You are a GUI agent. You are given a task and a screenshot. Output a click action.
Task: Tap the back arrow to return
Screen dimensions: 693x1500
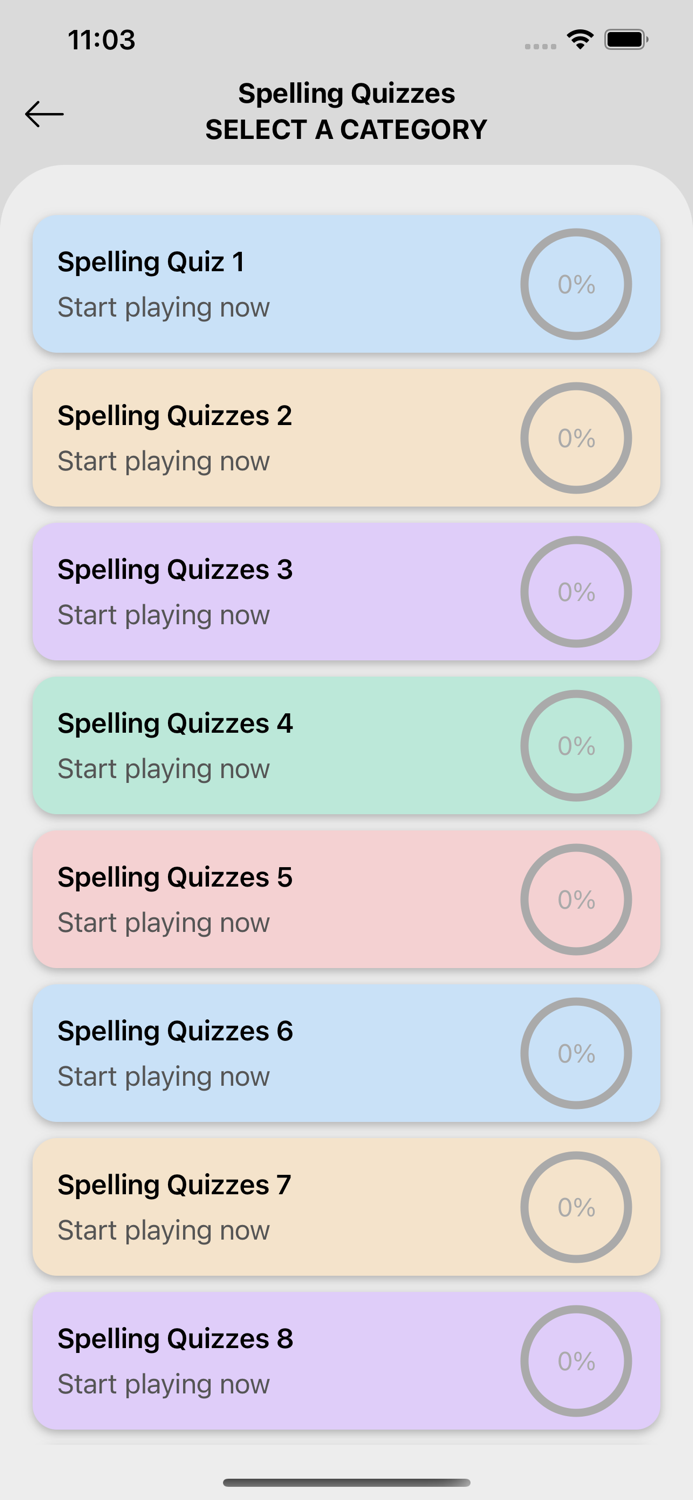(x=44, y=114)
